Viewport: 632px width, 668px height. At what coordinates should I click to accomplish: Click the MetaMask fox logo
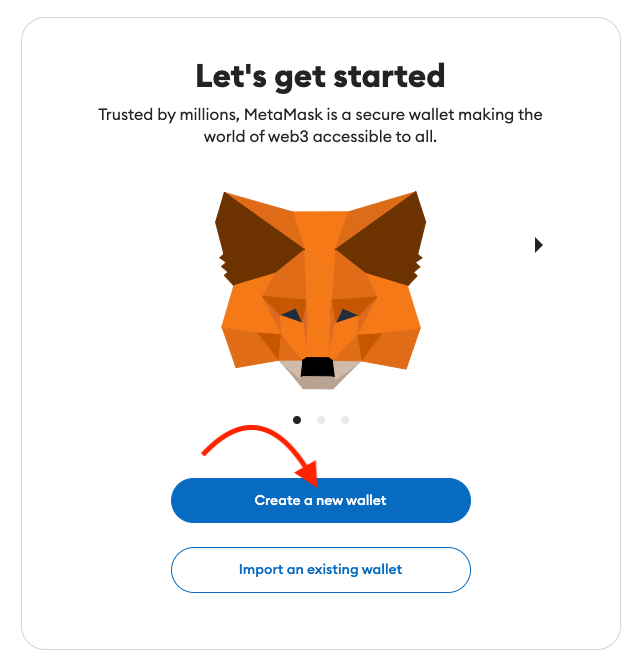320,290
